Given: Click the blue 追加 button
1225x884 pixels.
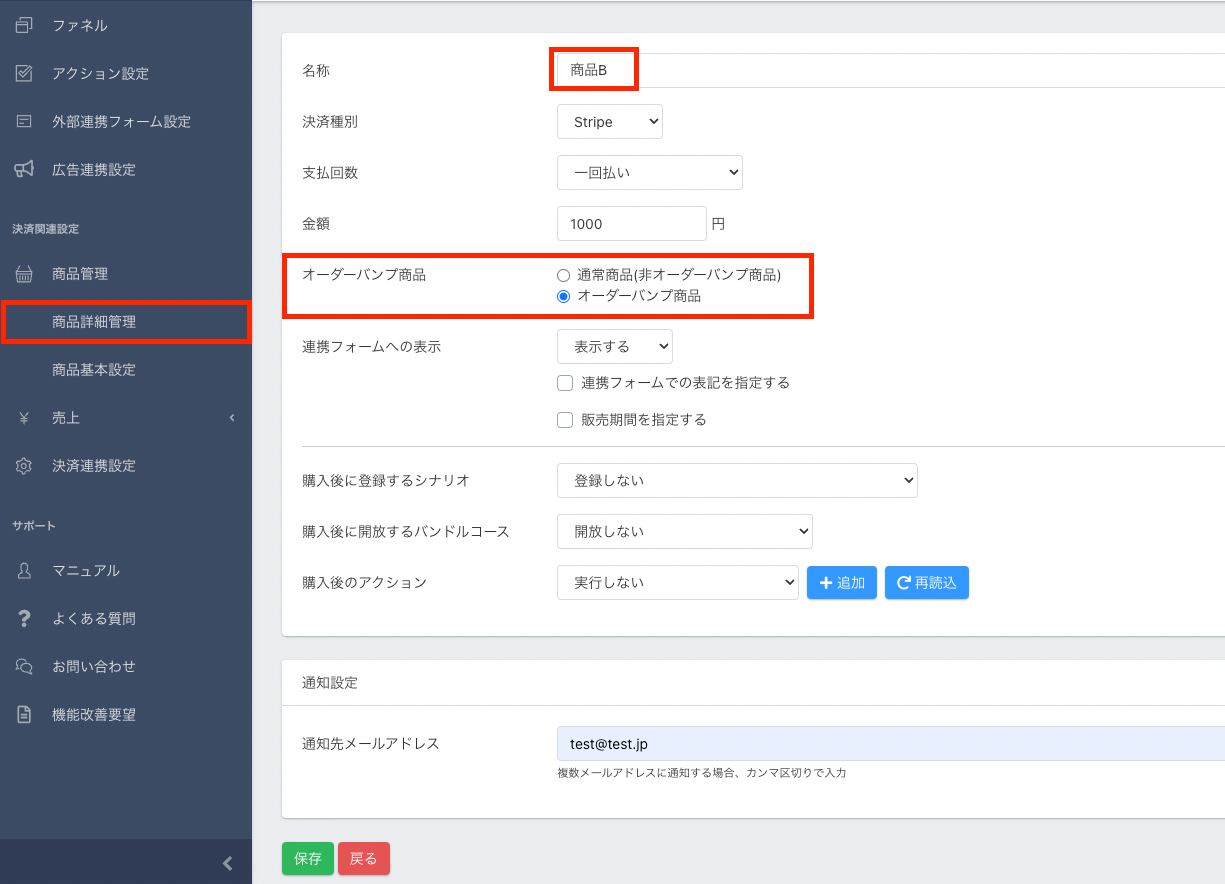Looking at the screenshot, I should [x=841, y=583].
